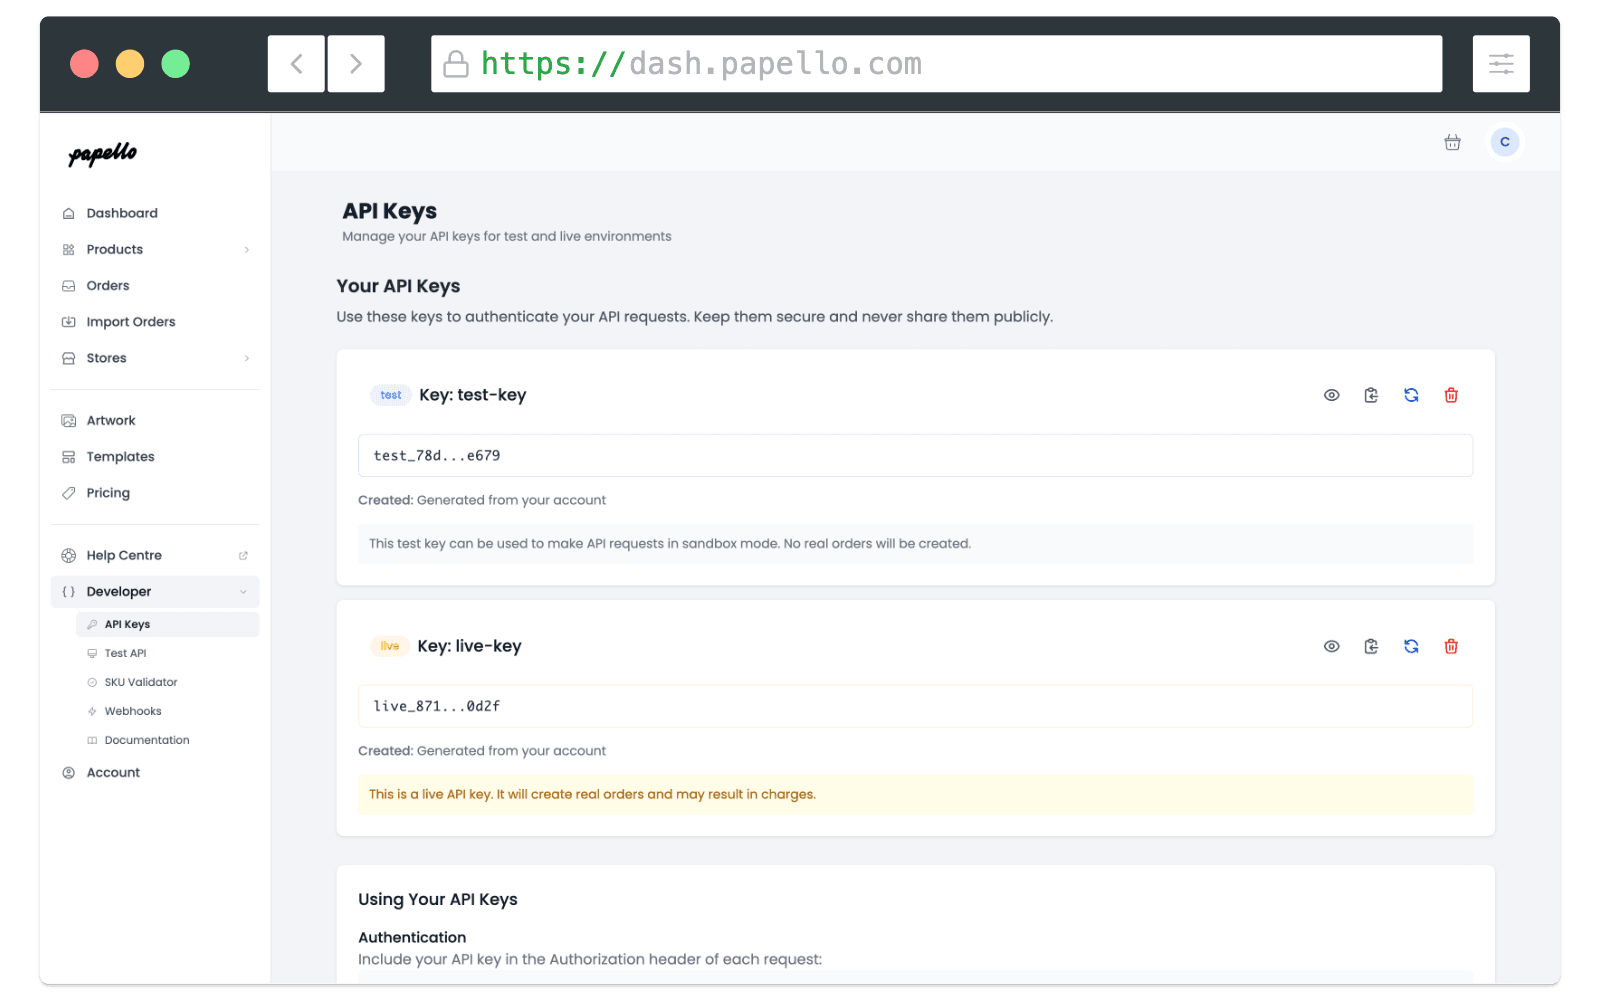Click the padlock icon in the address bar
1600x1000 pixels.
pyautogui.click(x=456, y=63)
